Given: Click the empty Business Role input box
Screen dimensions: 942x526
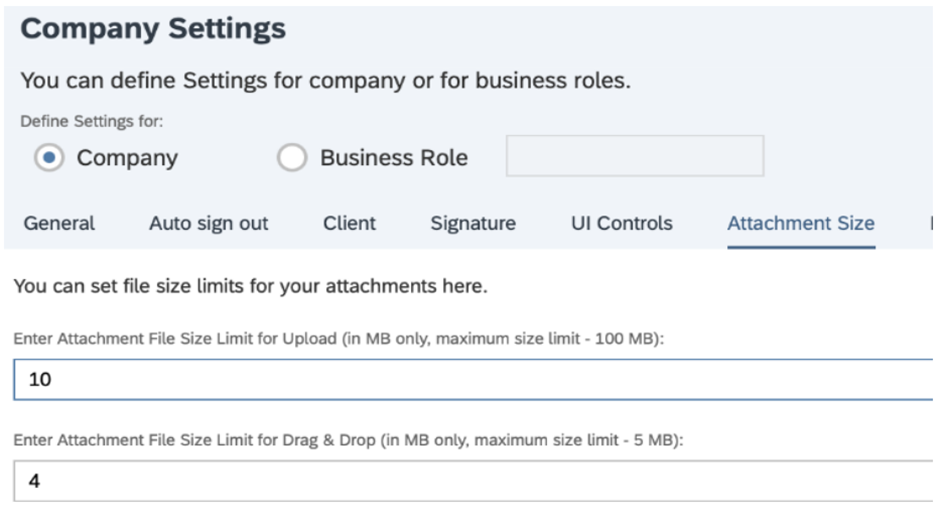Looking at the screenshot, I should pos(634,157).
